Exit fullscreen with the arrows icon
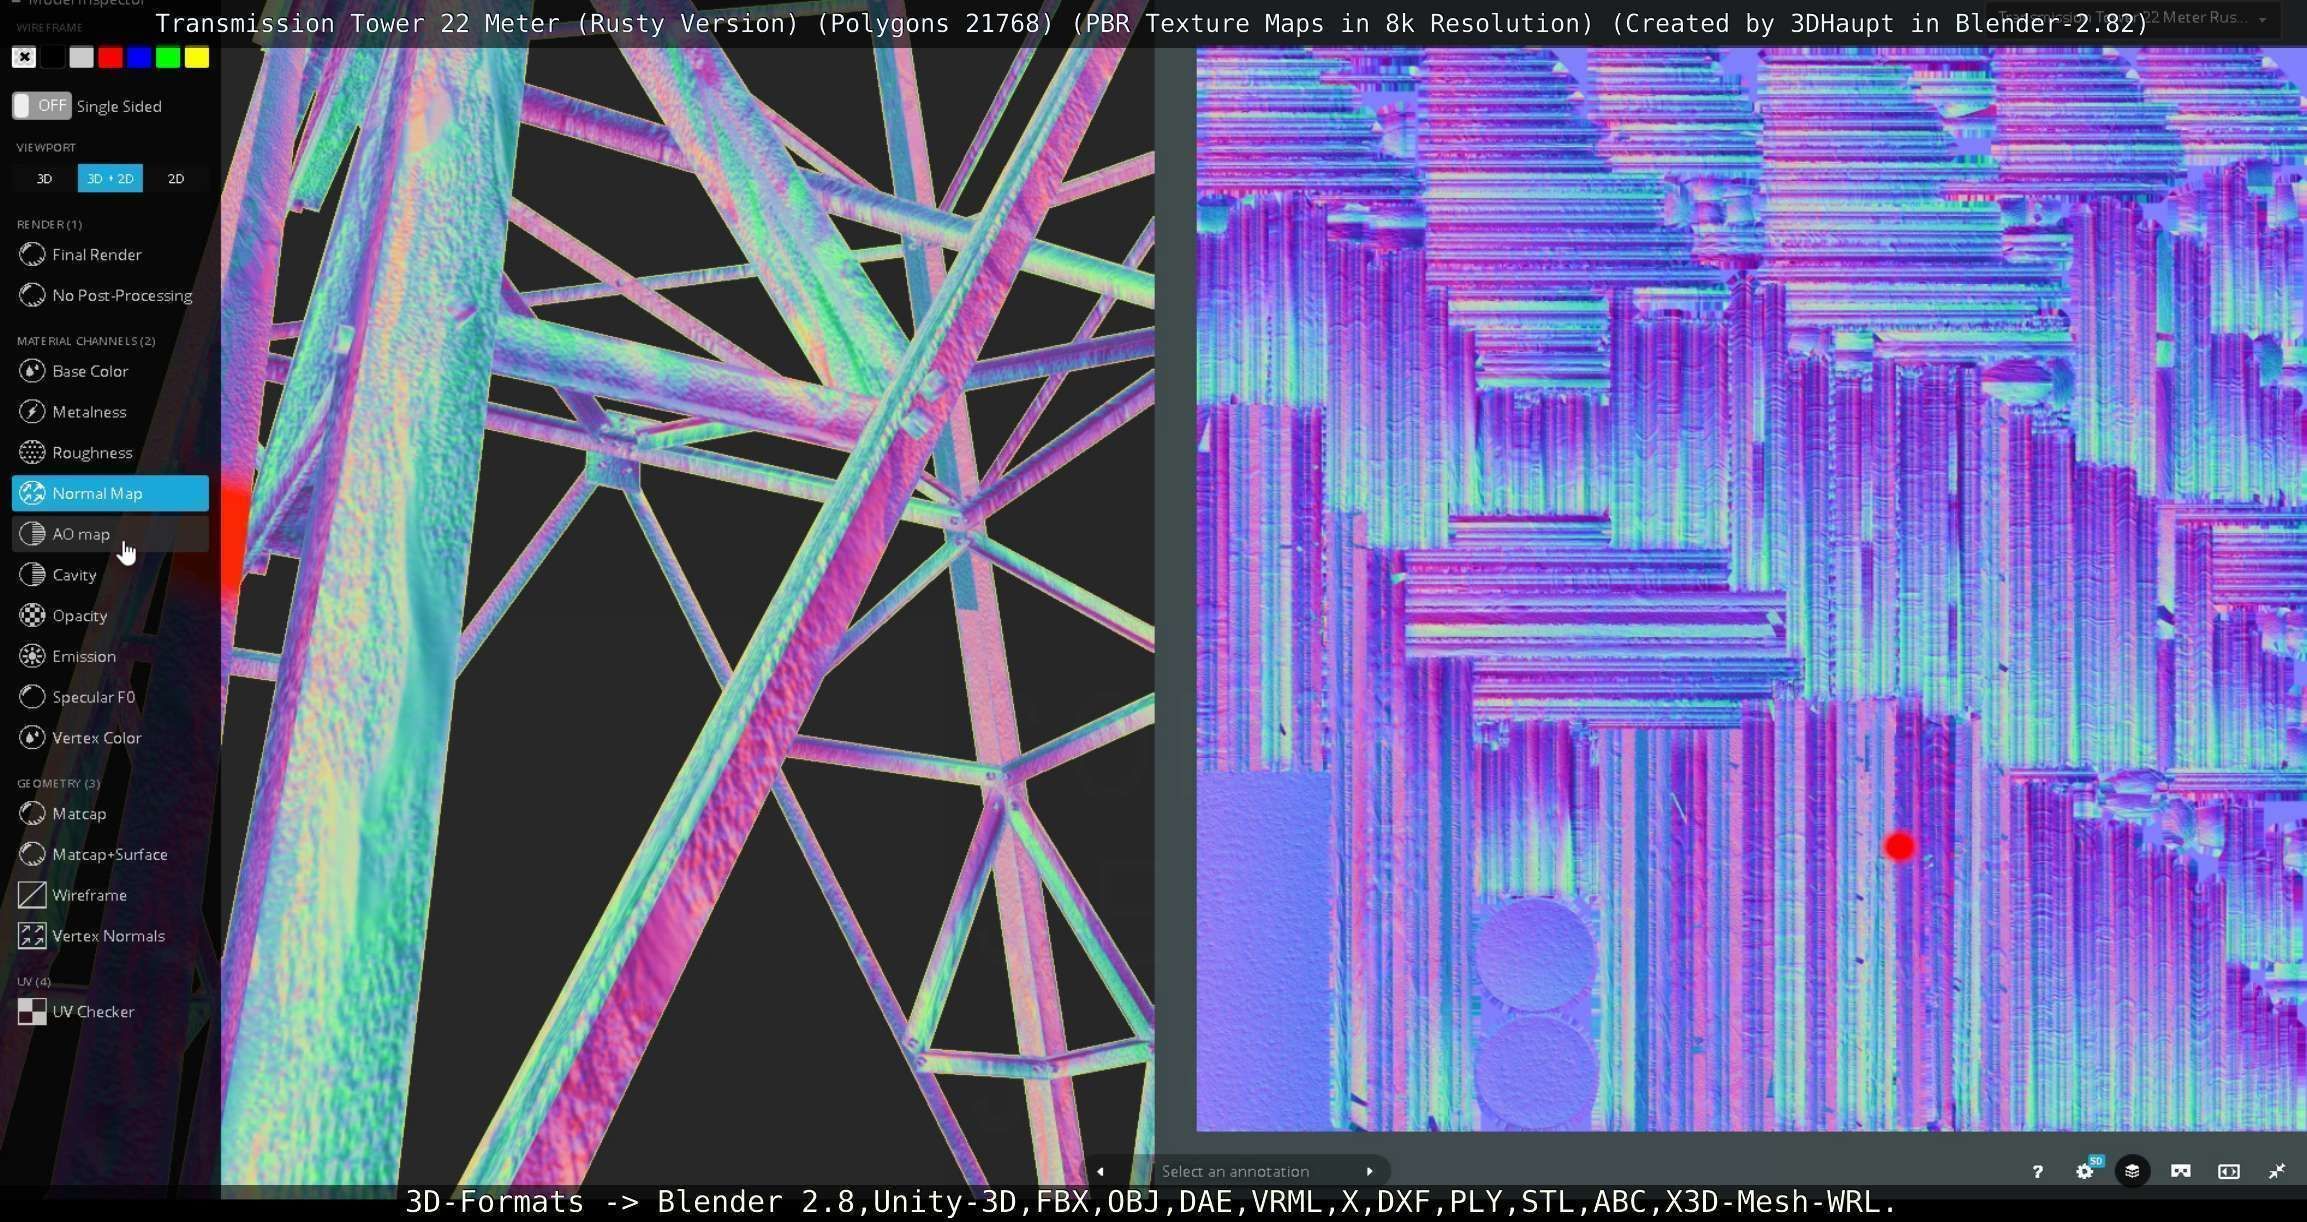2307x1222 pixels. pyautogui.click(x=2277, y=1172)
